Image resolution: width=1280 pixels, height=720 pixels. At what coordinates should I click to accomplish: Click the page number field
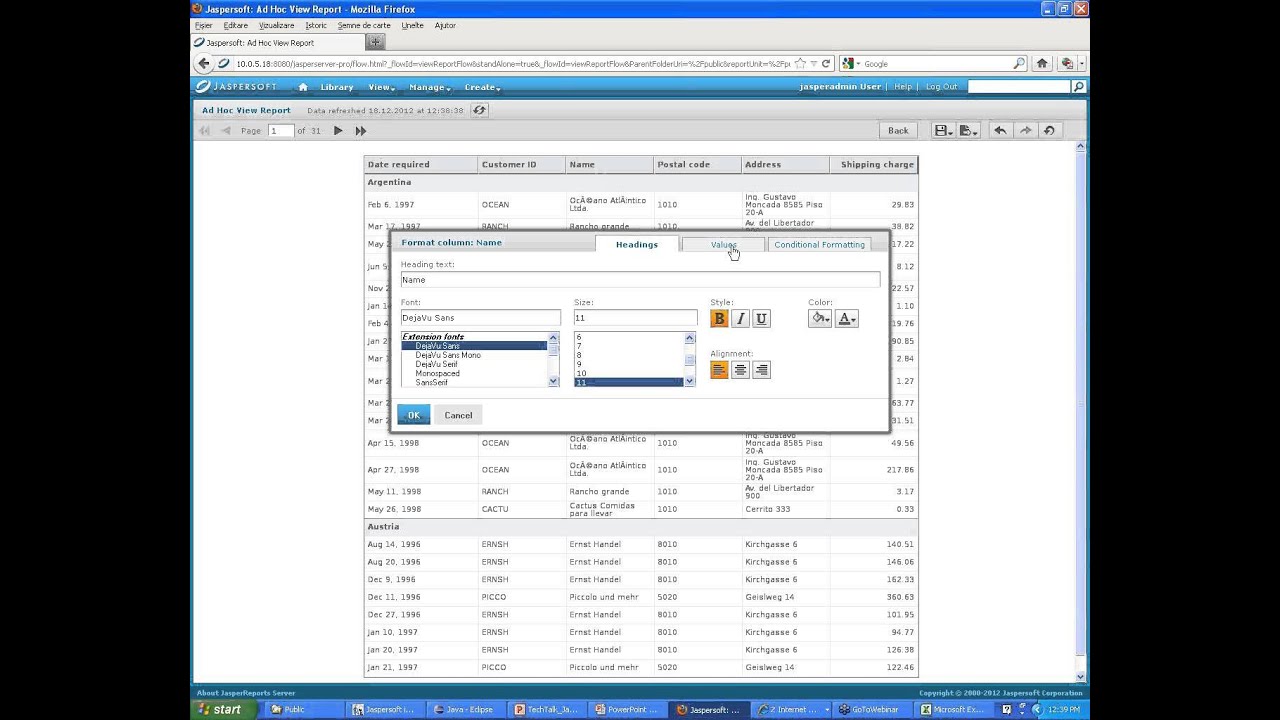pyautogui.click(x=281, y=131)
